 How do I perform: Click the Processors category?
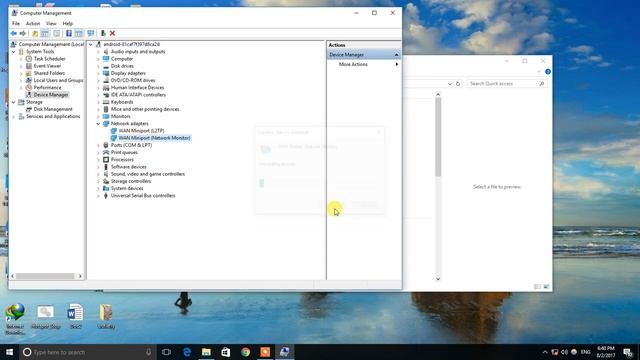[x=122, y=160]
